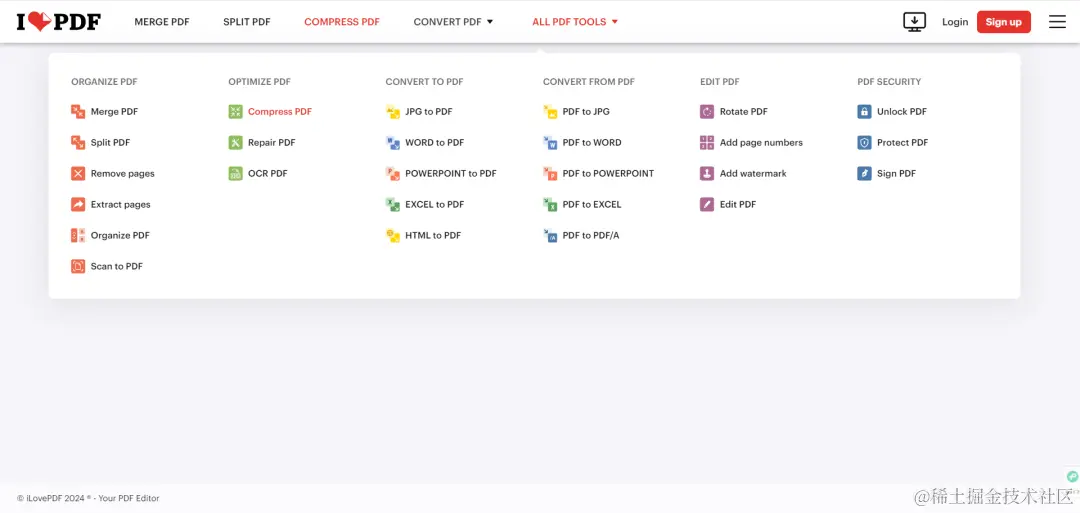Open the Scan to PDF text link
1080x513 pixels.
click(x=116, y=266)
